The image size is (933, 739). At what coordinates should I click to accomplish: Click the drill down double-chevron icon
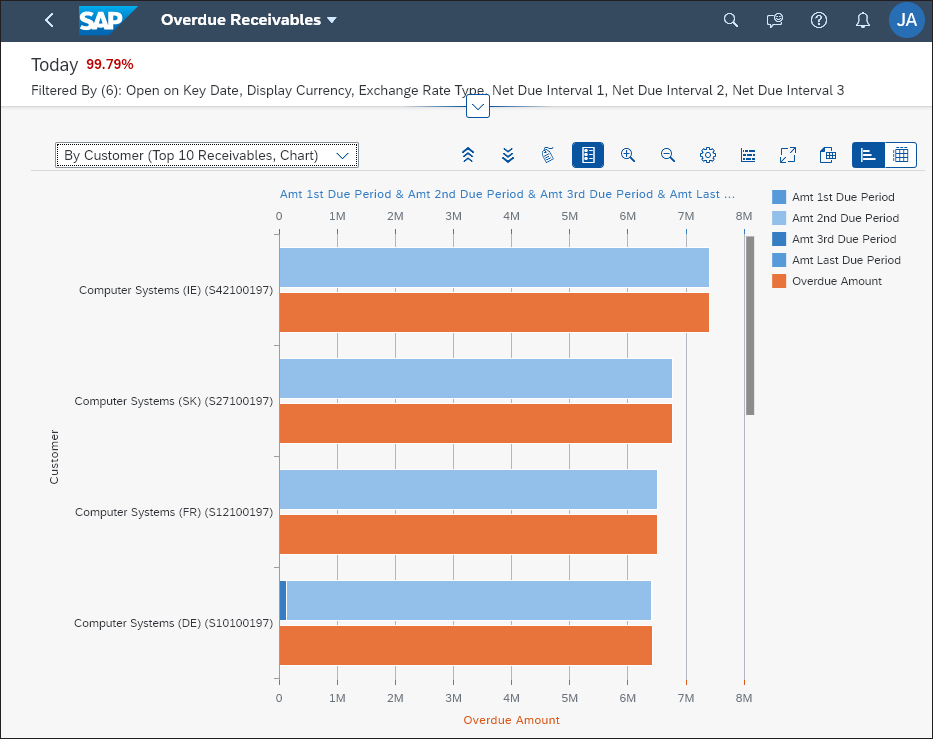pos(508,155)
